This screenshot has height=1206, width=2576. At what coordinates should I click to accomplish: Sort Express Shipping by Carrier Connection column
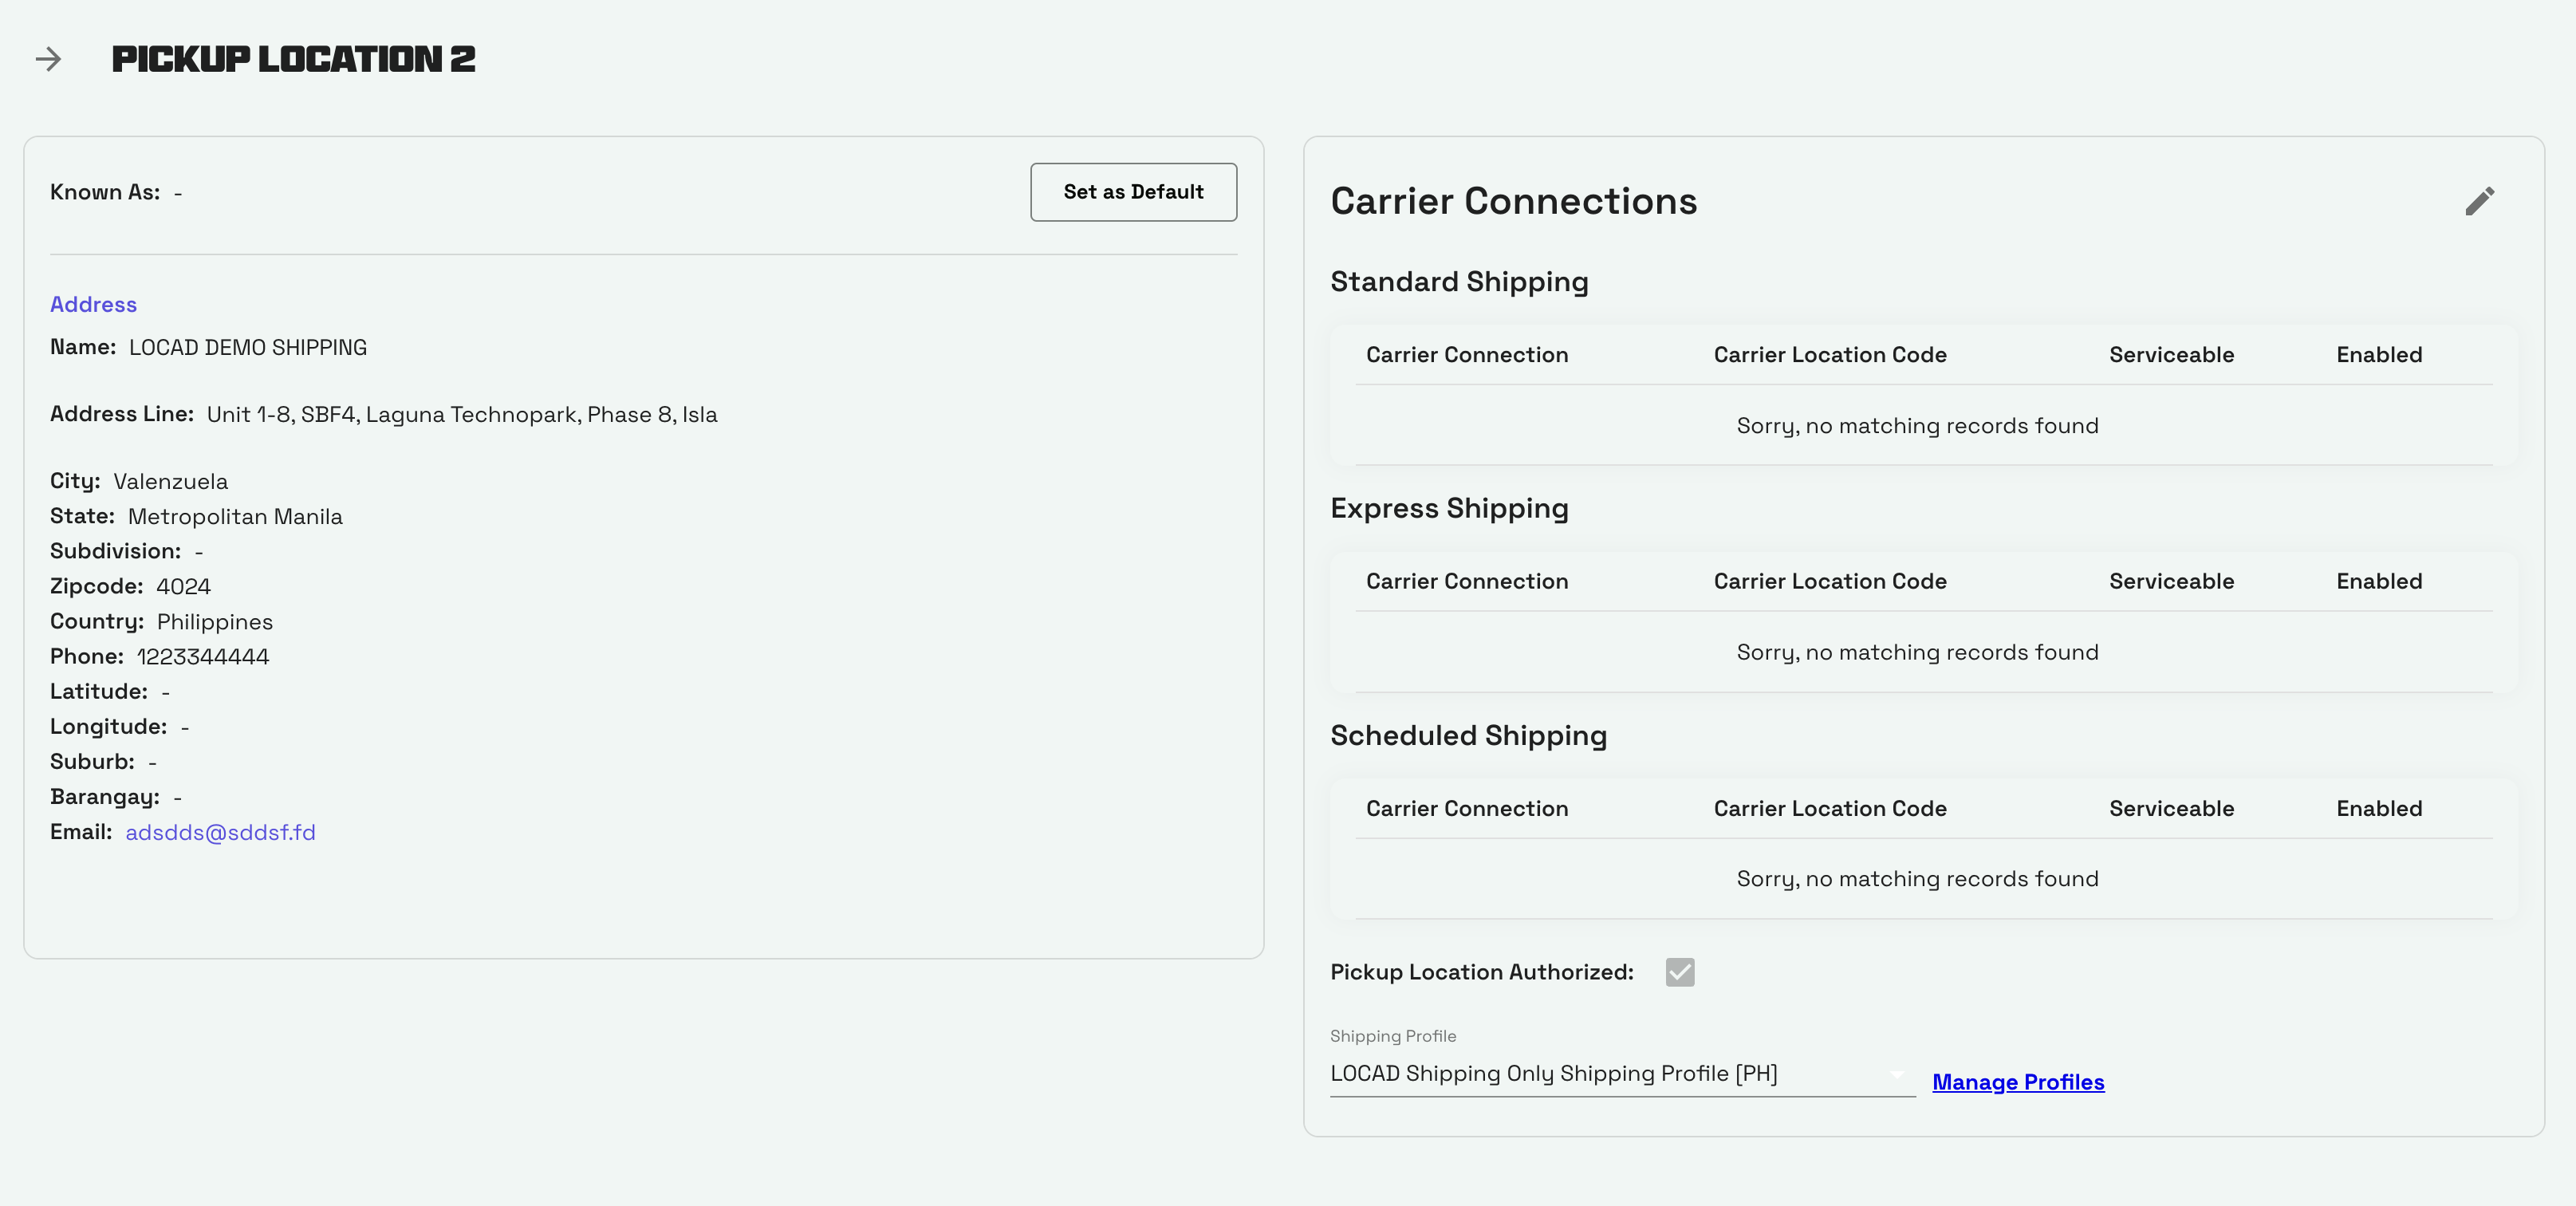(x=1466, y=581)
